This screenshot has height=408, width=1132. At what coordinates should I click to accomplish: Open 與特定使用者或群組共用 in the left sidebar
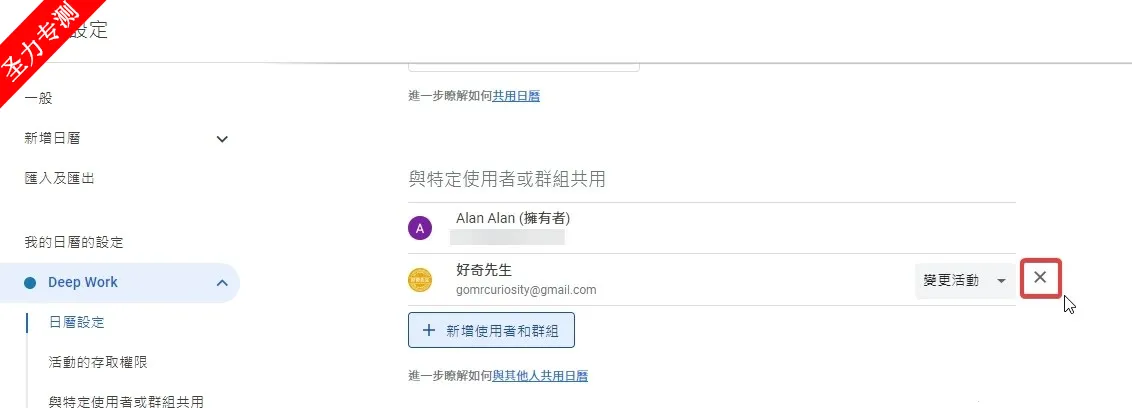tap(126, 401)
